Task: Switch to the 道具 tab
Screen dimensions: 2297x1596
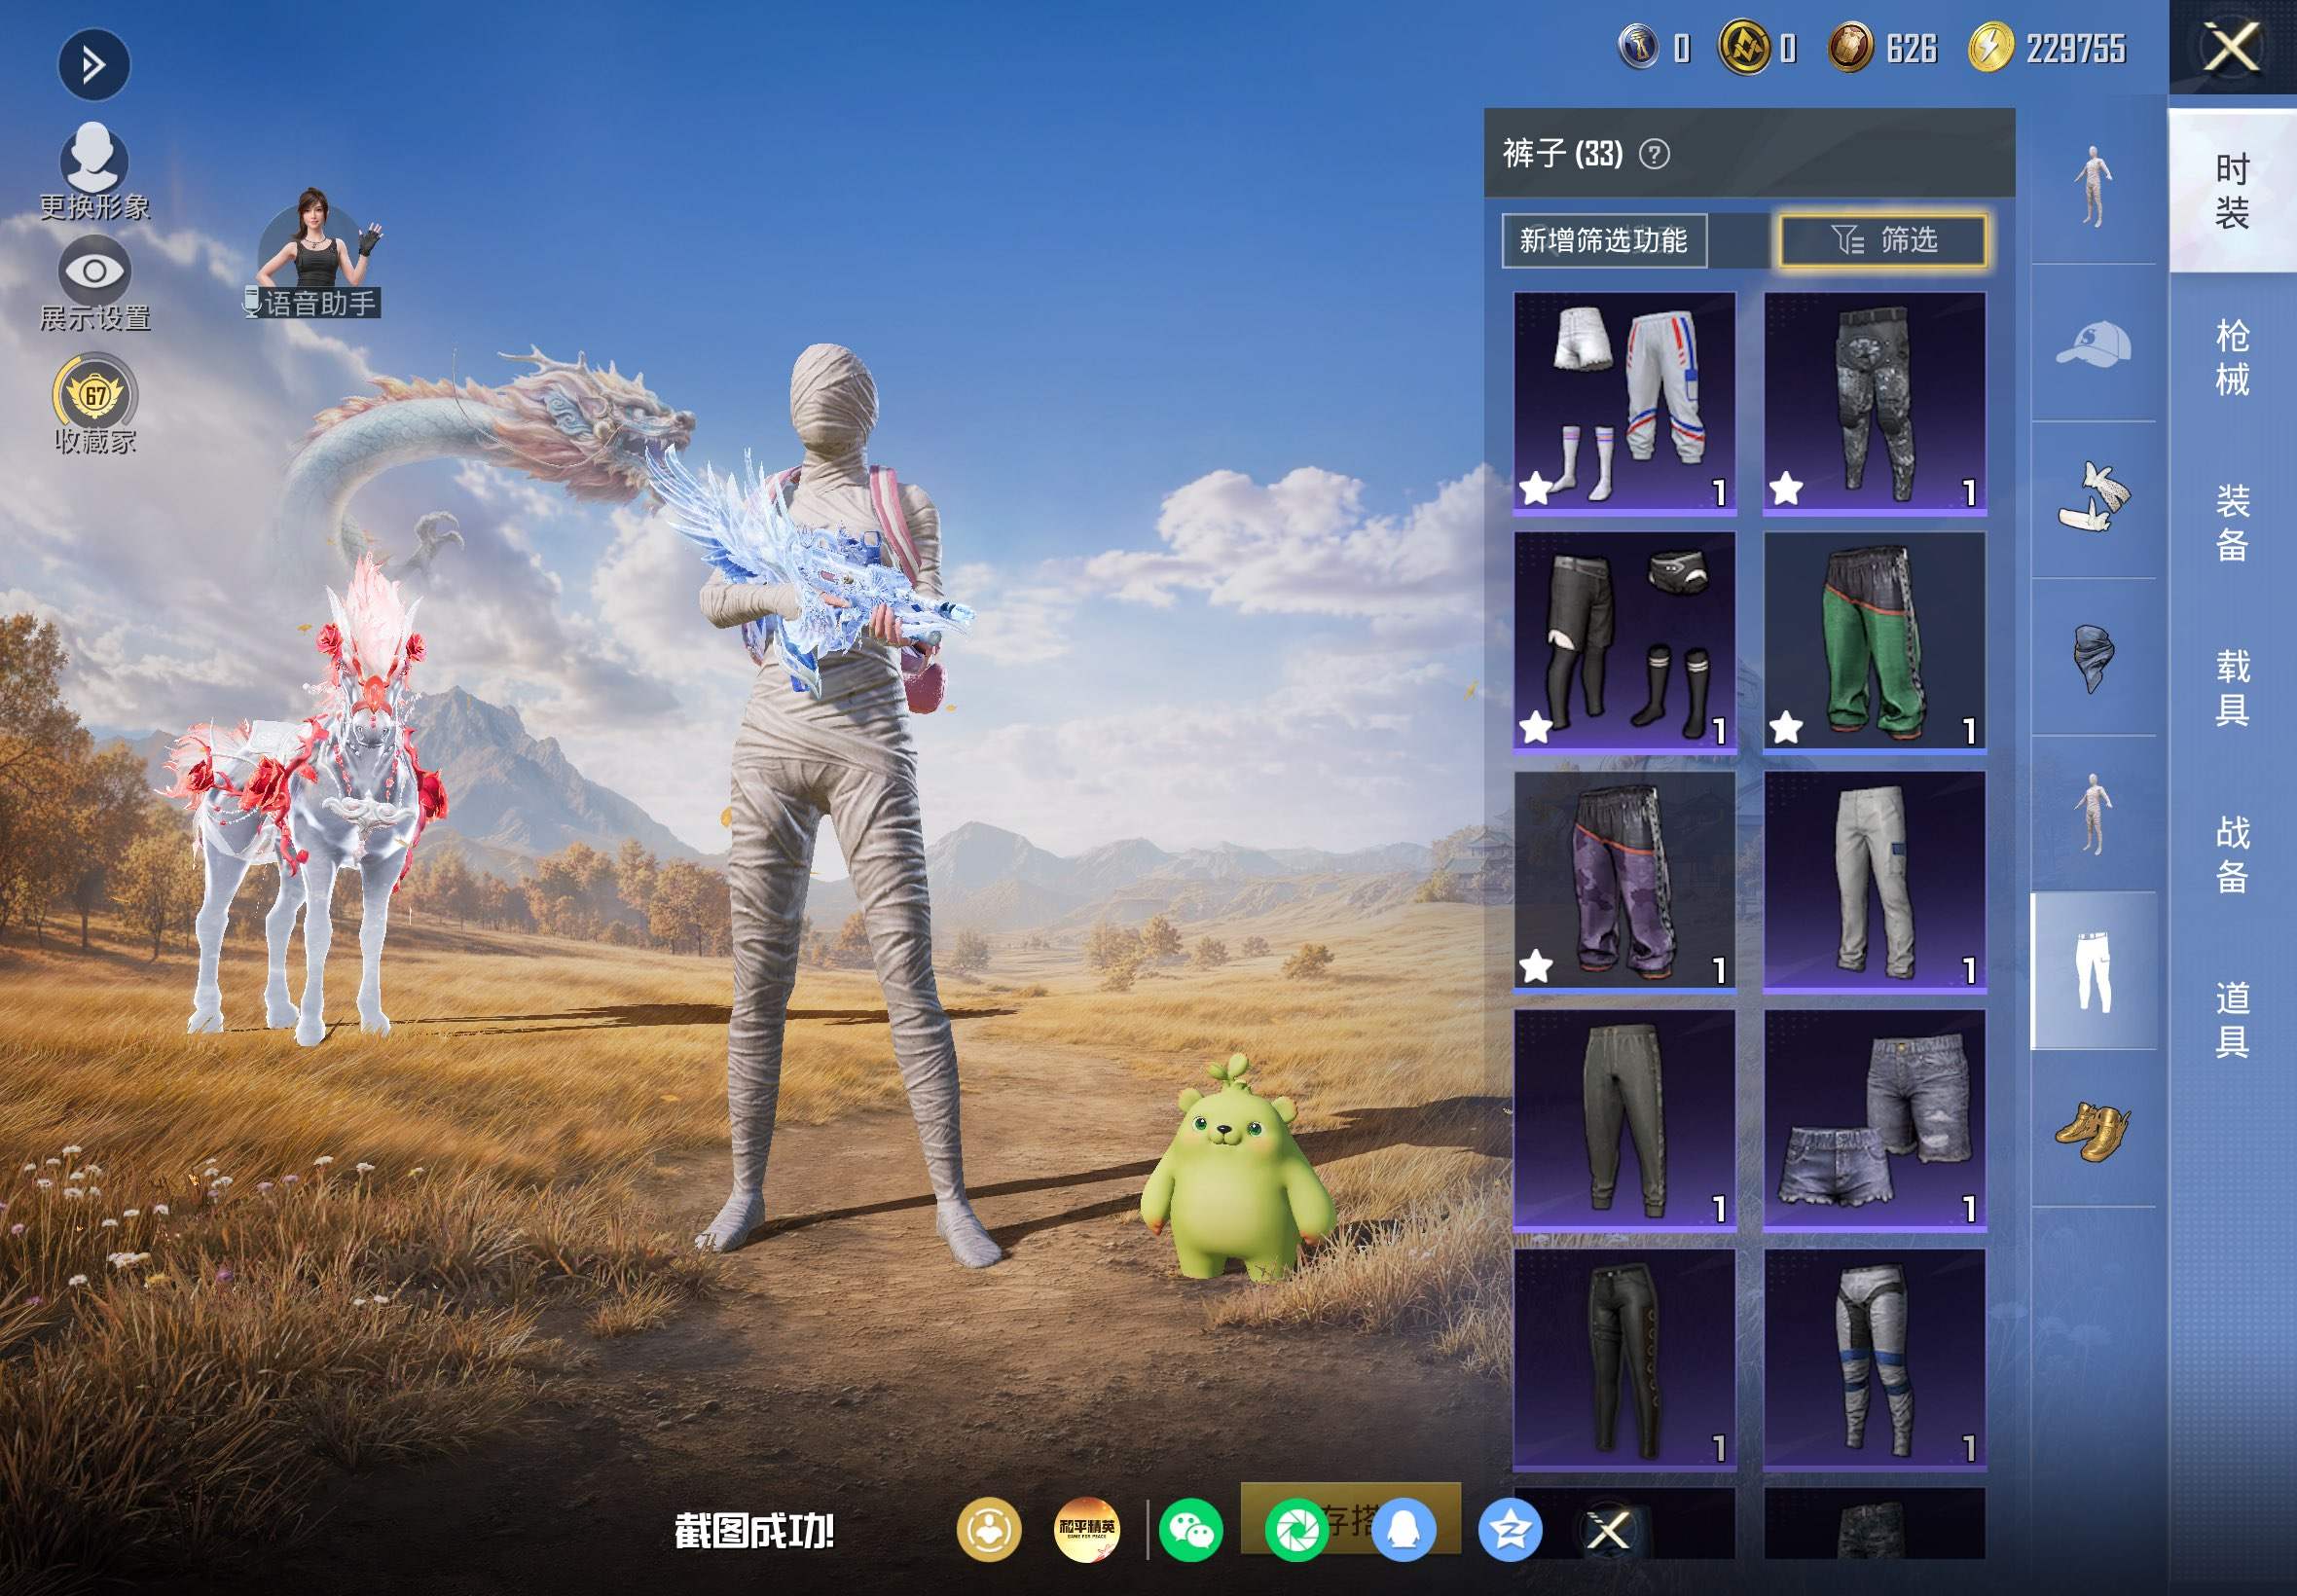Action: [2232, 1019]
